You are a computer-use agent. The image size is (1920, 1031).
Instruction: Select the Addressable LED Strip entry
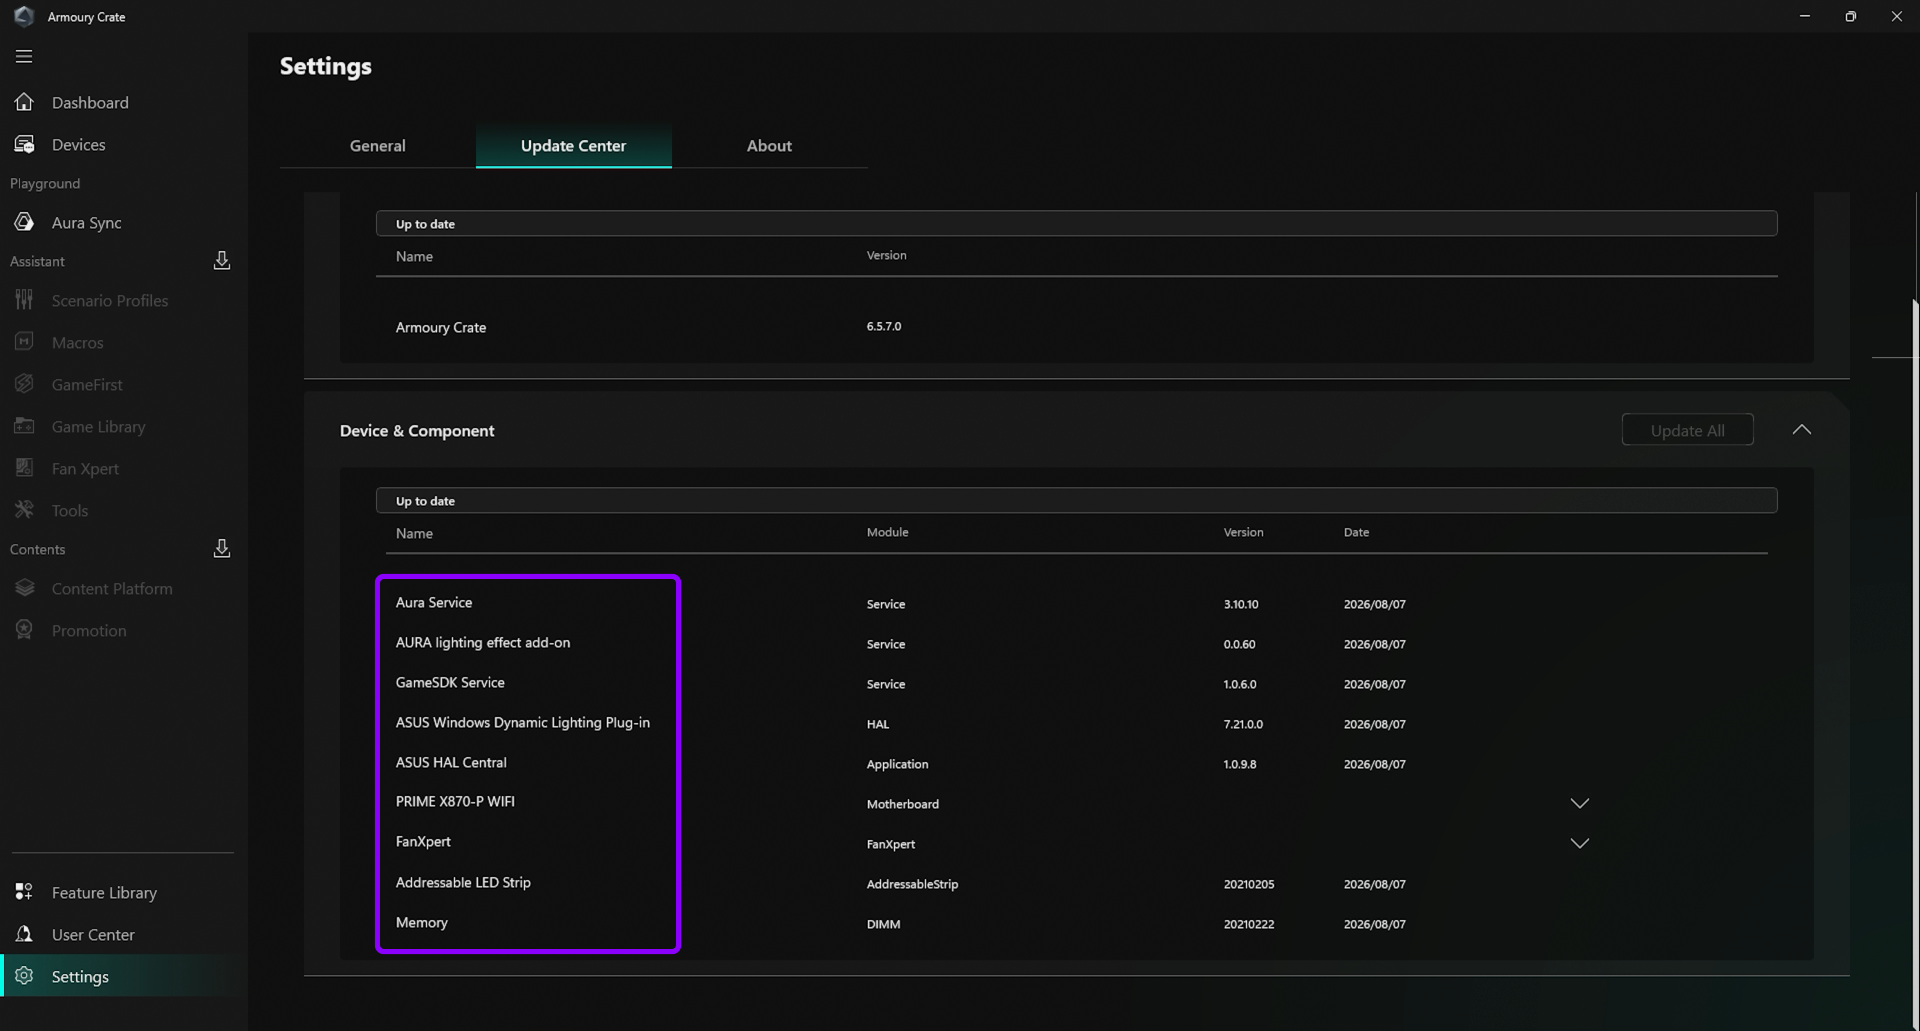pyautogui.click(x=463, y=883)
